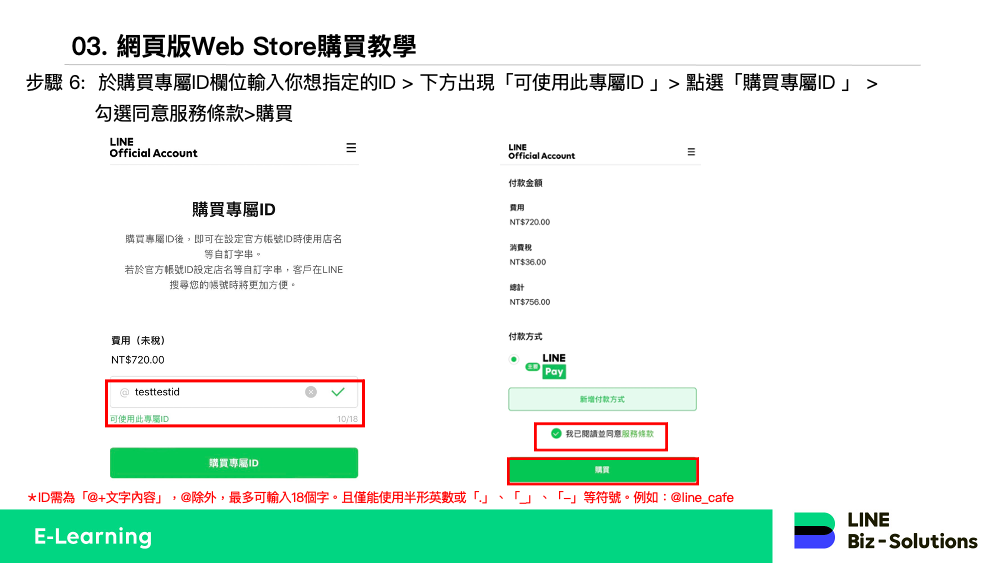Open the hamburger menu on the left screen
This screenshot has width=1000, height=563.
(351, 148)
